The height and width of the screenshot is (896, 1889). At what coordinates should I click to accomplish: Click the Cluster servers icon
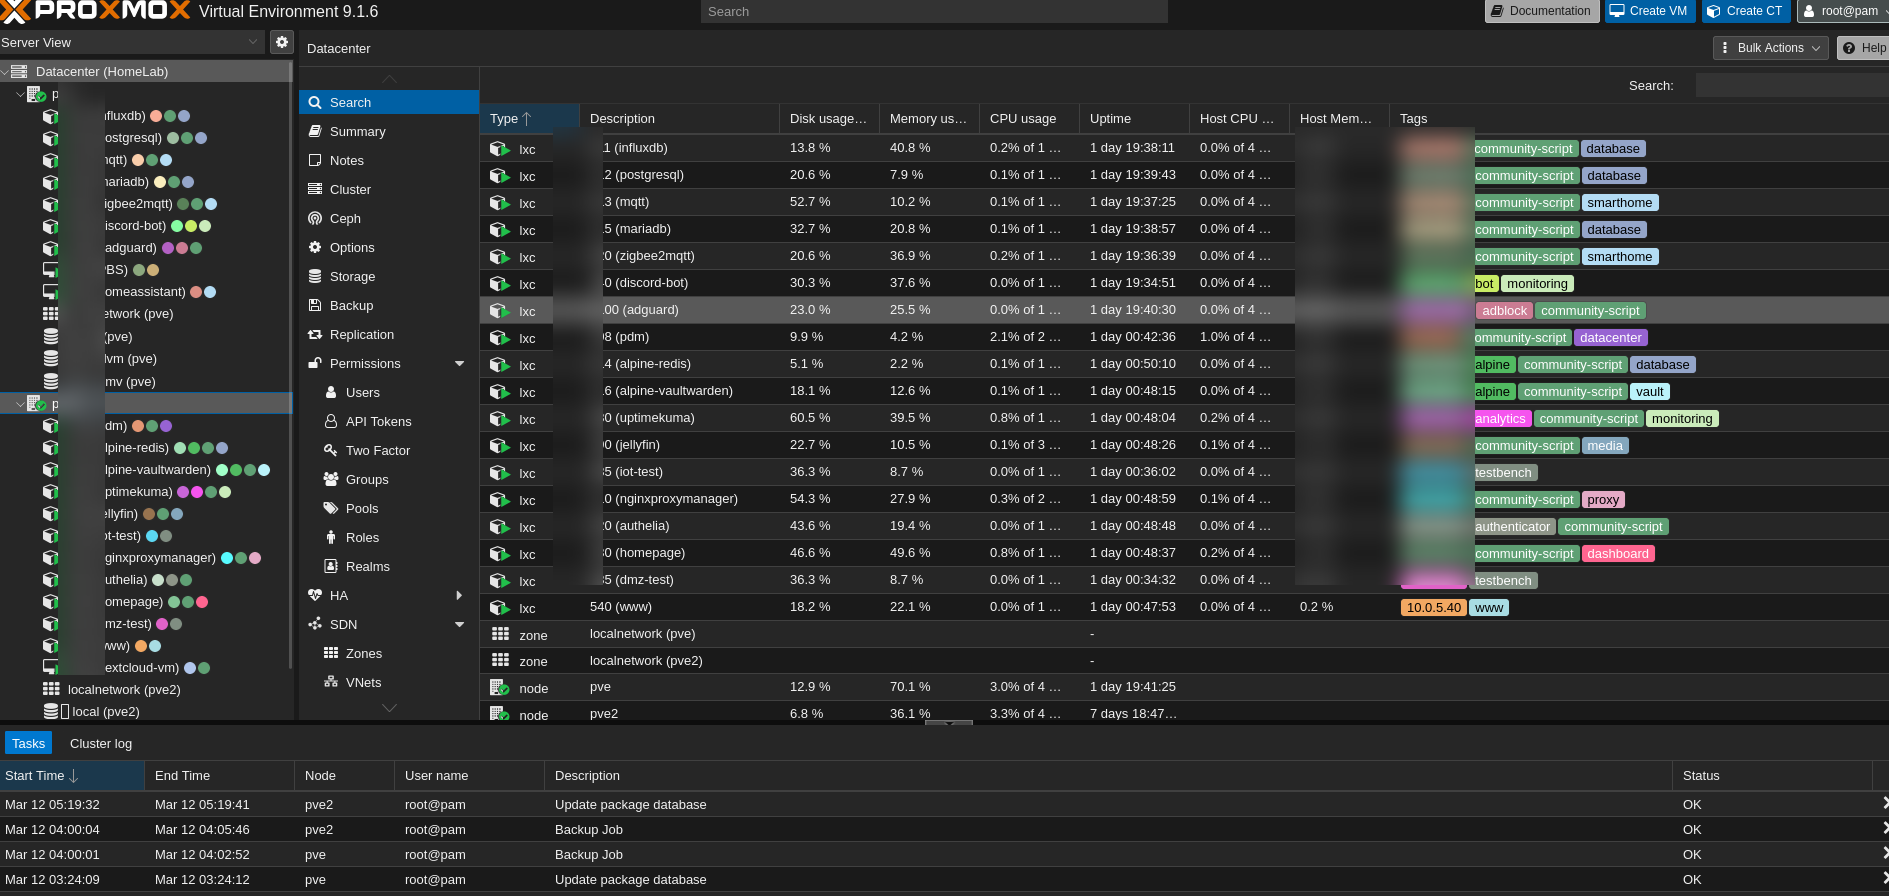pyautogui.click(x=315, y=189)
